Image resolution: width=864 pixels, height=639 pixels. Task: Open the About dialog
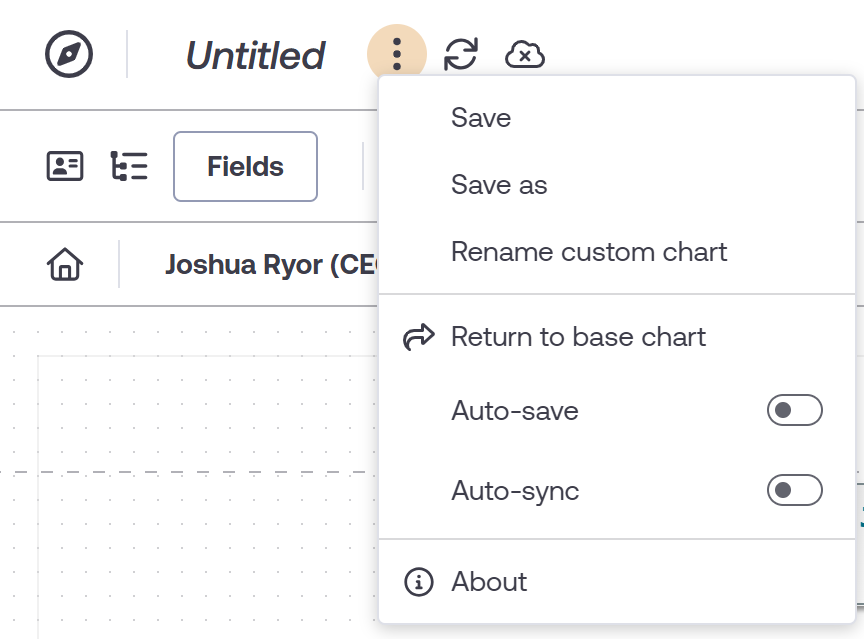pos(489,581)
